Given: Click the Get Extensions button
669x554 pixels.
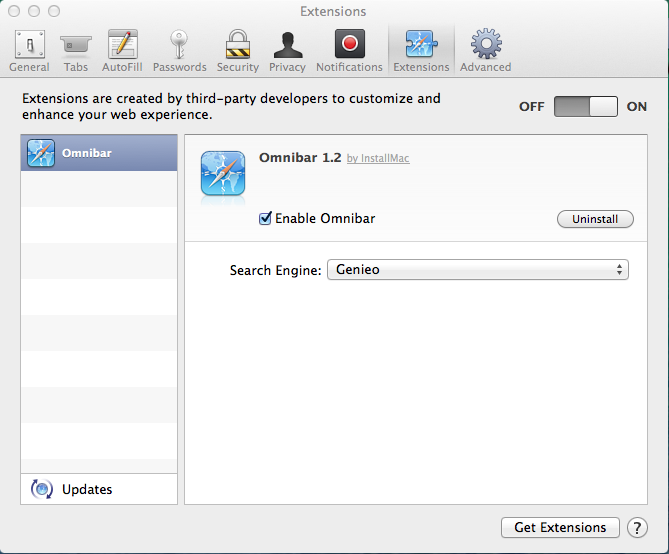Looking at the screenshot, I should 560,528.
